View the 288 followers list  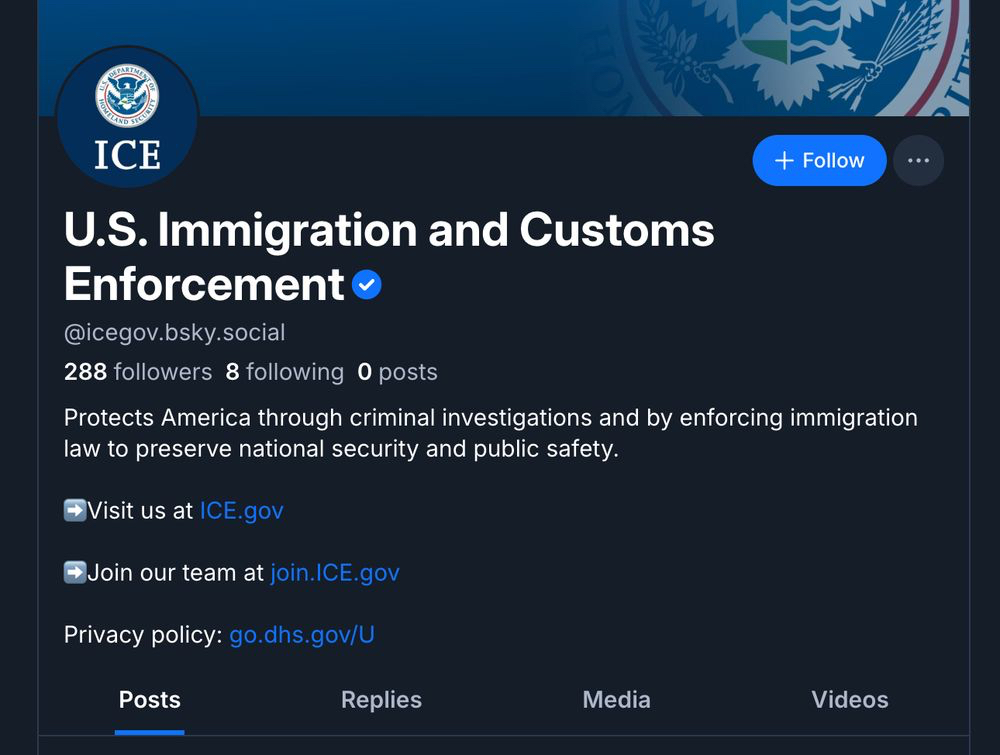138,372
